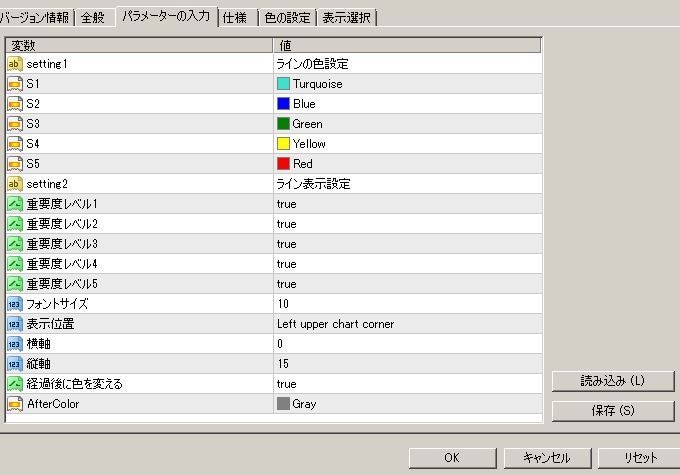Screen dimensions: 680x475
Task: Switch to the 全般 tab
Action: tap(93, 18)
